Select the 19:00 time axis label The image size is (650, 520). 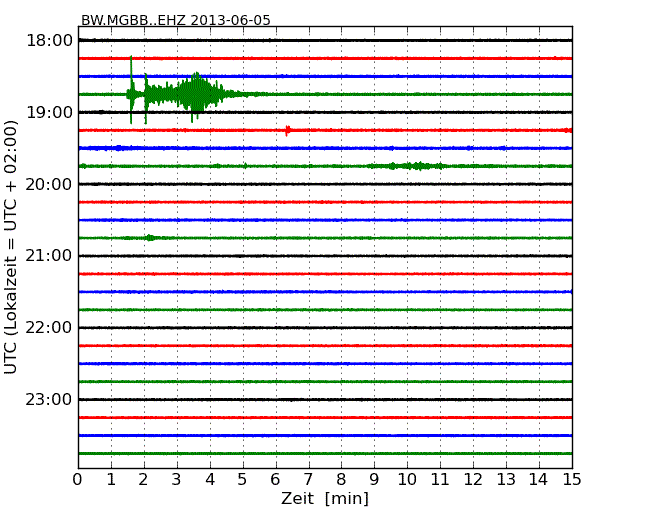pyautogui.click(x=49, y=112)
